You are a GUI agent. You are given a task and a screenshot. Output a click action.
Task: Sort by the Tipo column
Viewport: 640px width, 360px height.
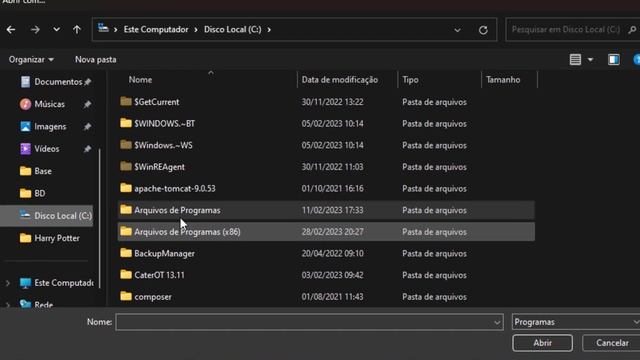coord(410,80)
